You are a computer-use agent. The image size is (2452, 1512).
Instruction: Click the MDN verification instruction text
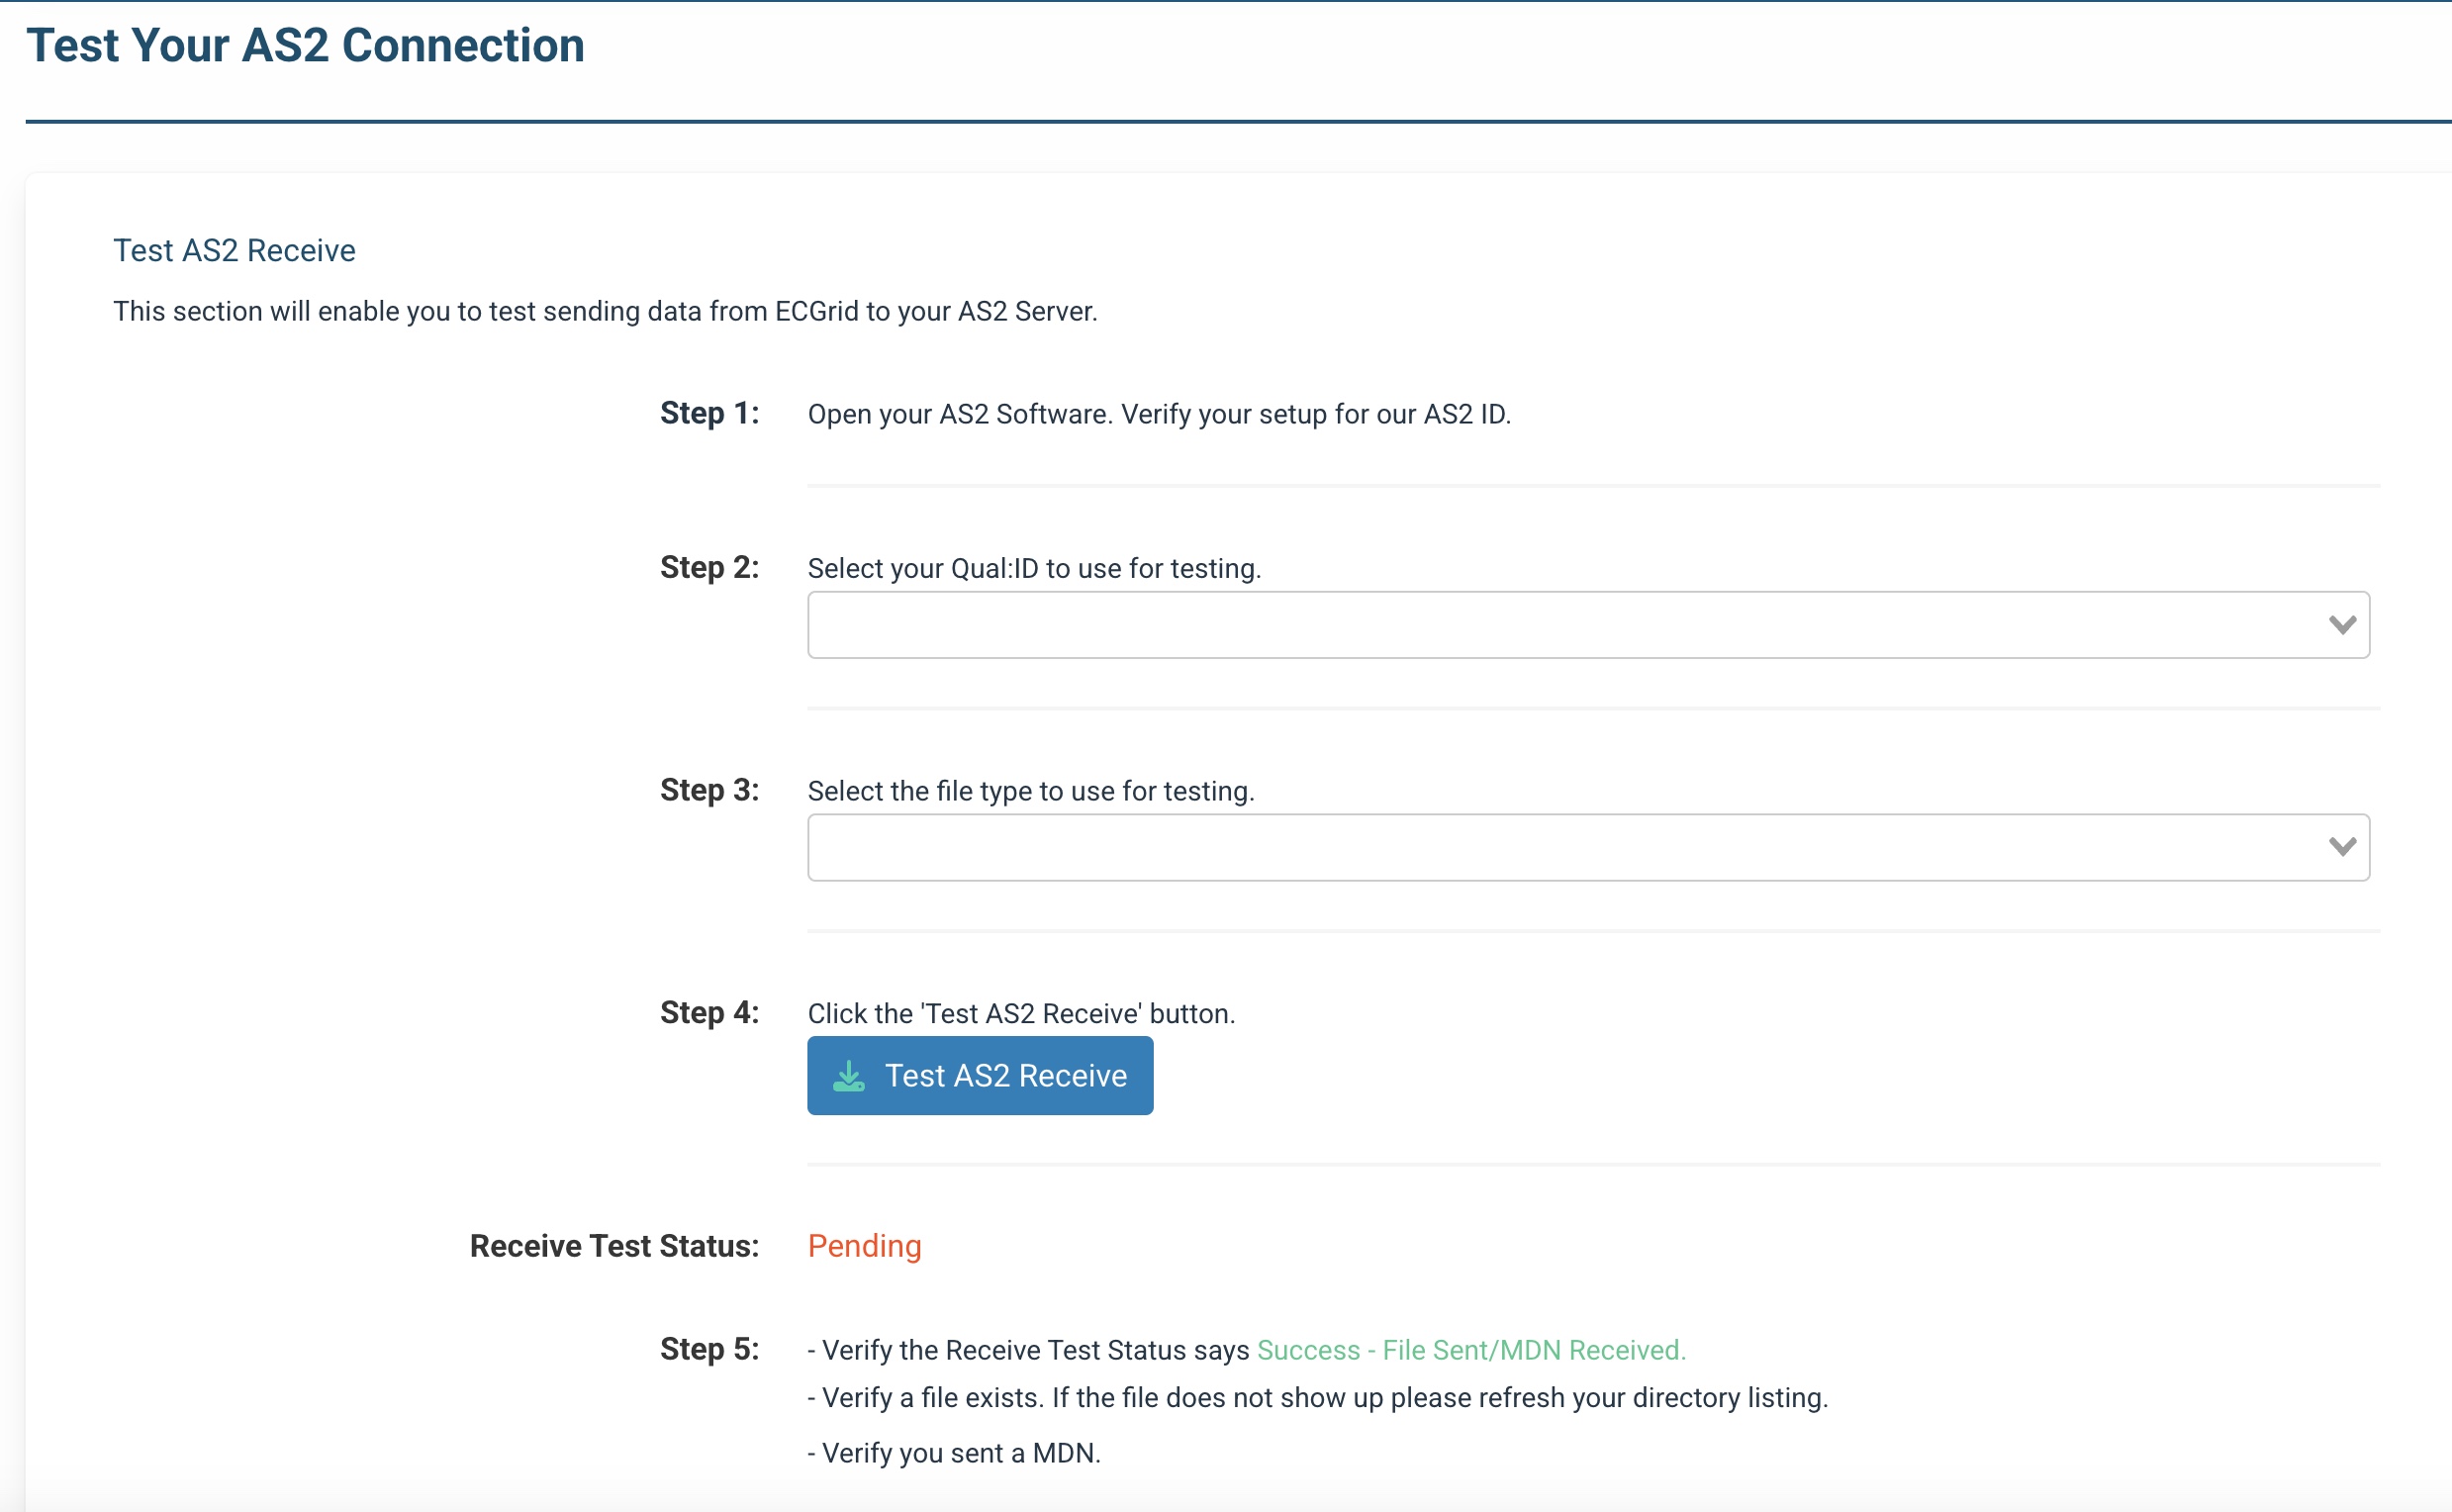click(952, 1453)
